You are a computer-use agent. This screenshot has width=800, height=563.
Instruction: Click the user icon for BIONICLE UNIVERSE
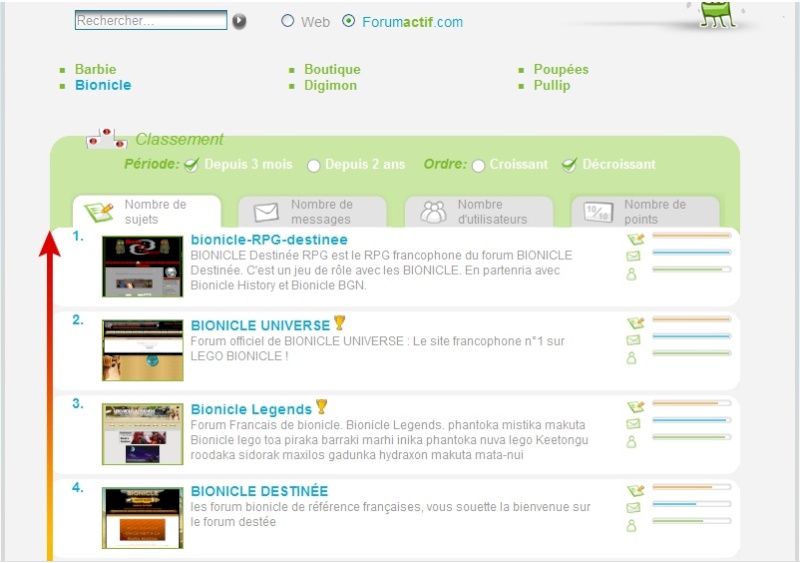click(x=632, y=358)
